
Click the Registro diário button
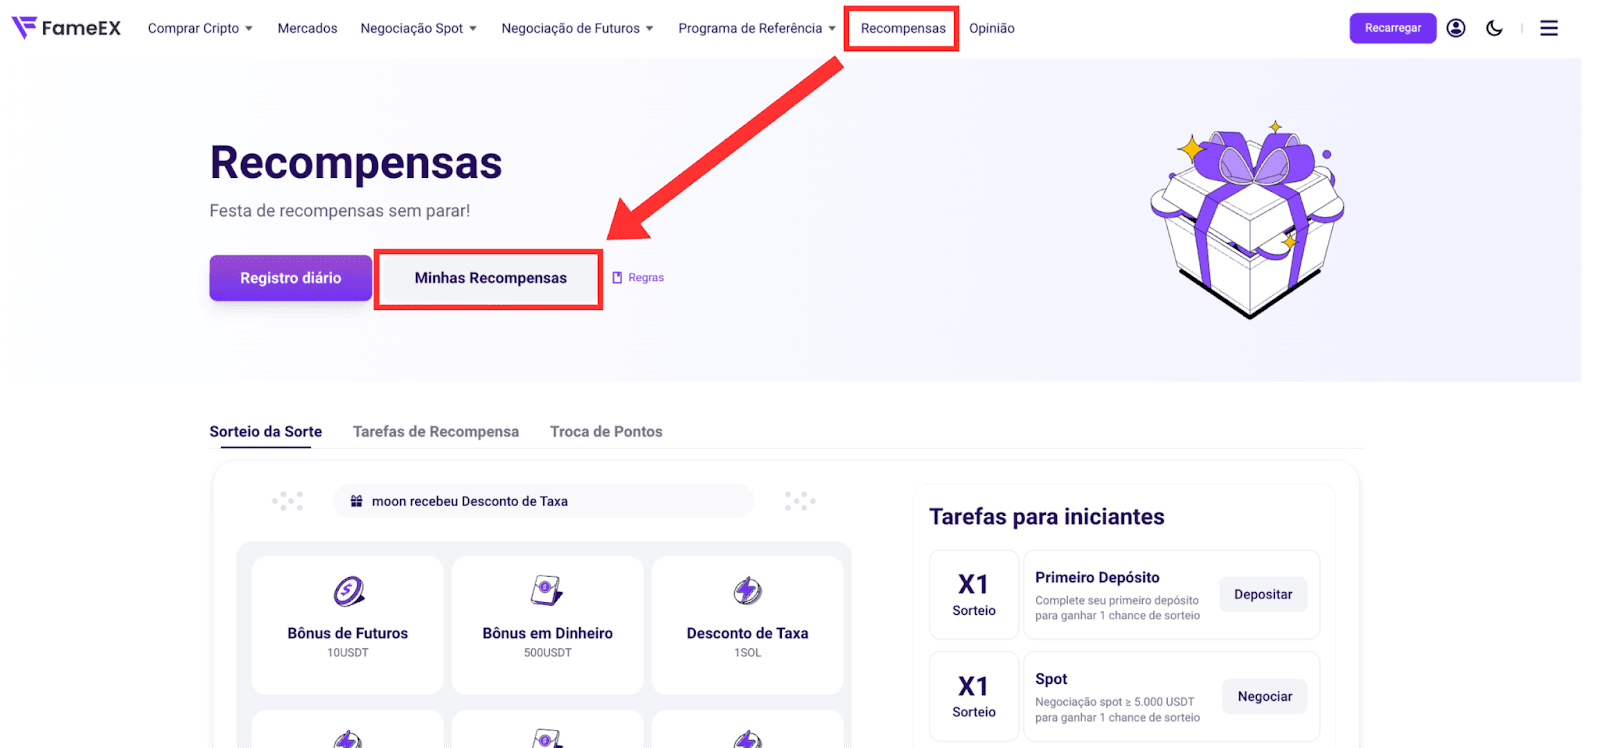(x=290, y=278)
